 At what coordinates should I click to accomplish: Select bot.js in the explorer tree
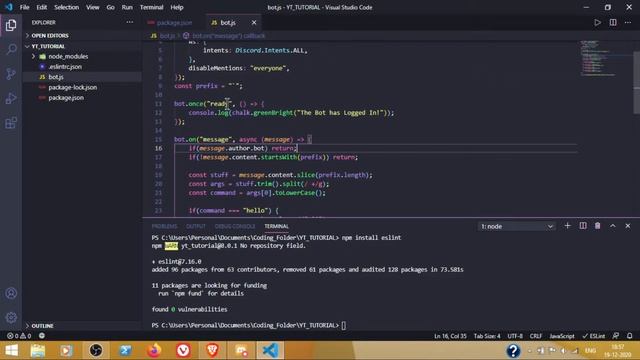(56, 77)
